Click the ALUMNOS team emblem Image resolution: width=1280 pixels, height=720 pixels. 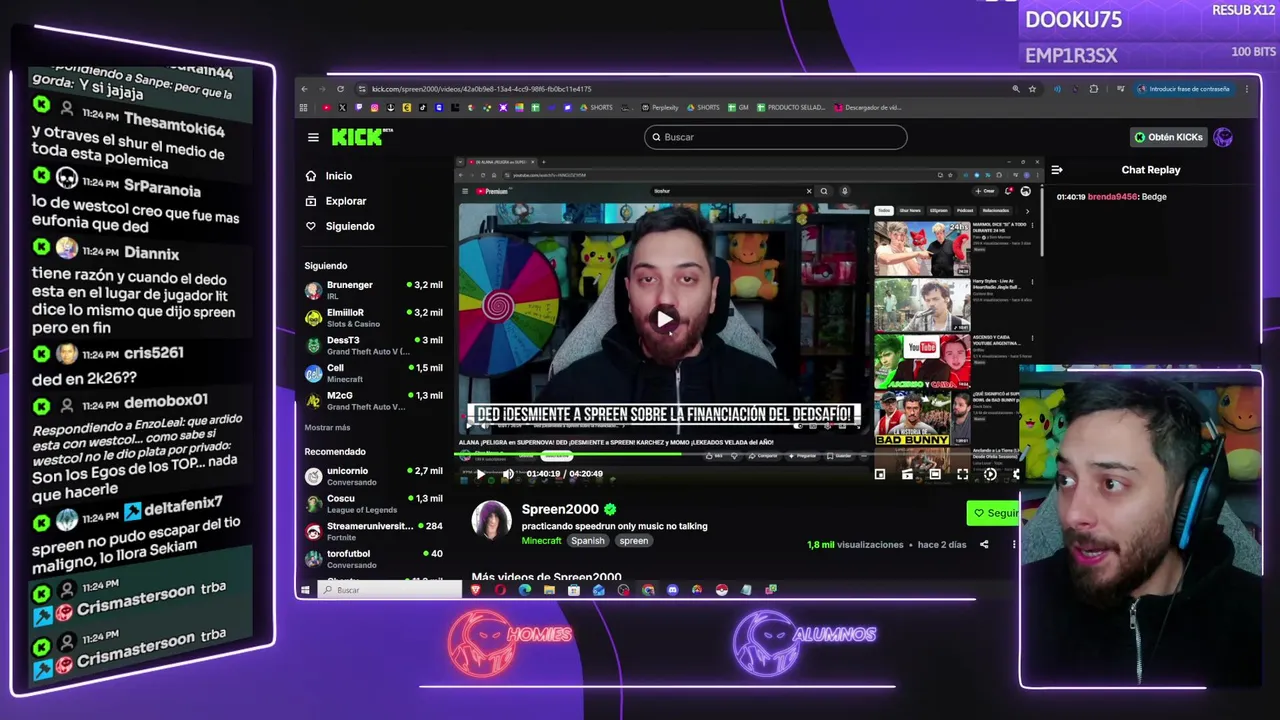pyautogui.click(x=804, y=644)
